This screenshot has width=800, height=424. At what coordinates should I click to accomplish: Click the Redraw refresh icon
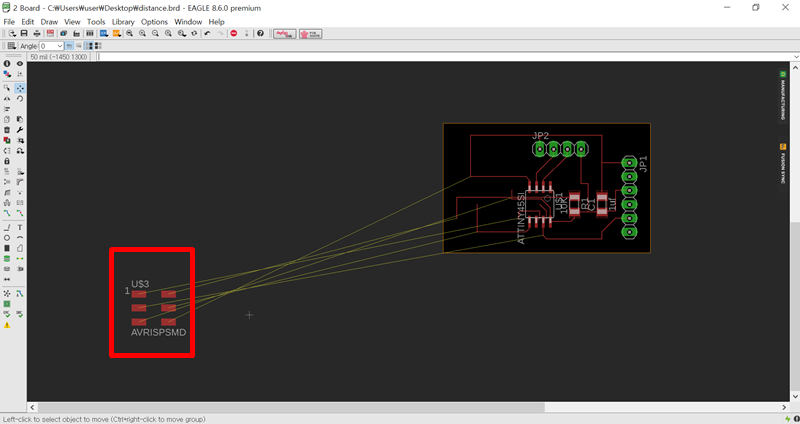[x=194, y=34]
